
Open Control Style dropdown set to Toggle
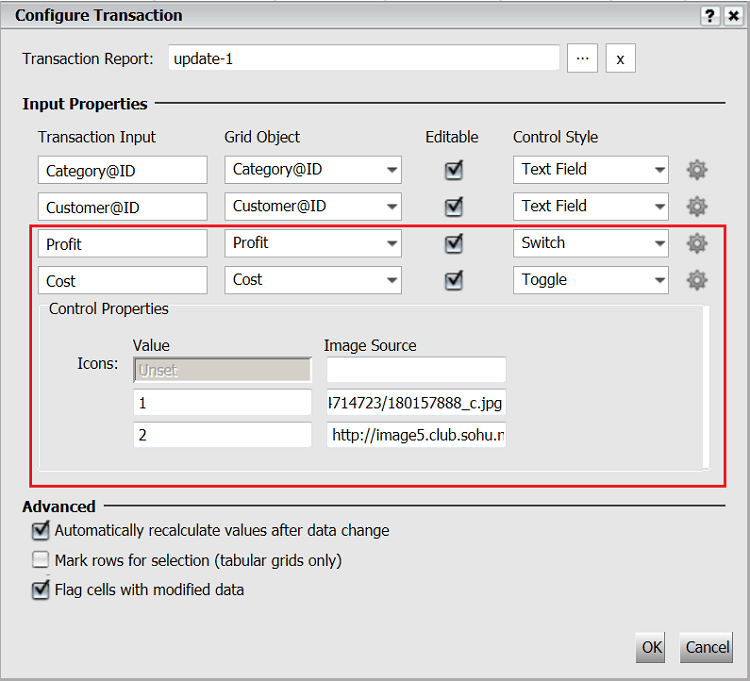pyautogui.click(x=591, y=280)
